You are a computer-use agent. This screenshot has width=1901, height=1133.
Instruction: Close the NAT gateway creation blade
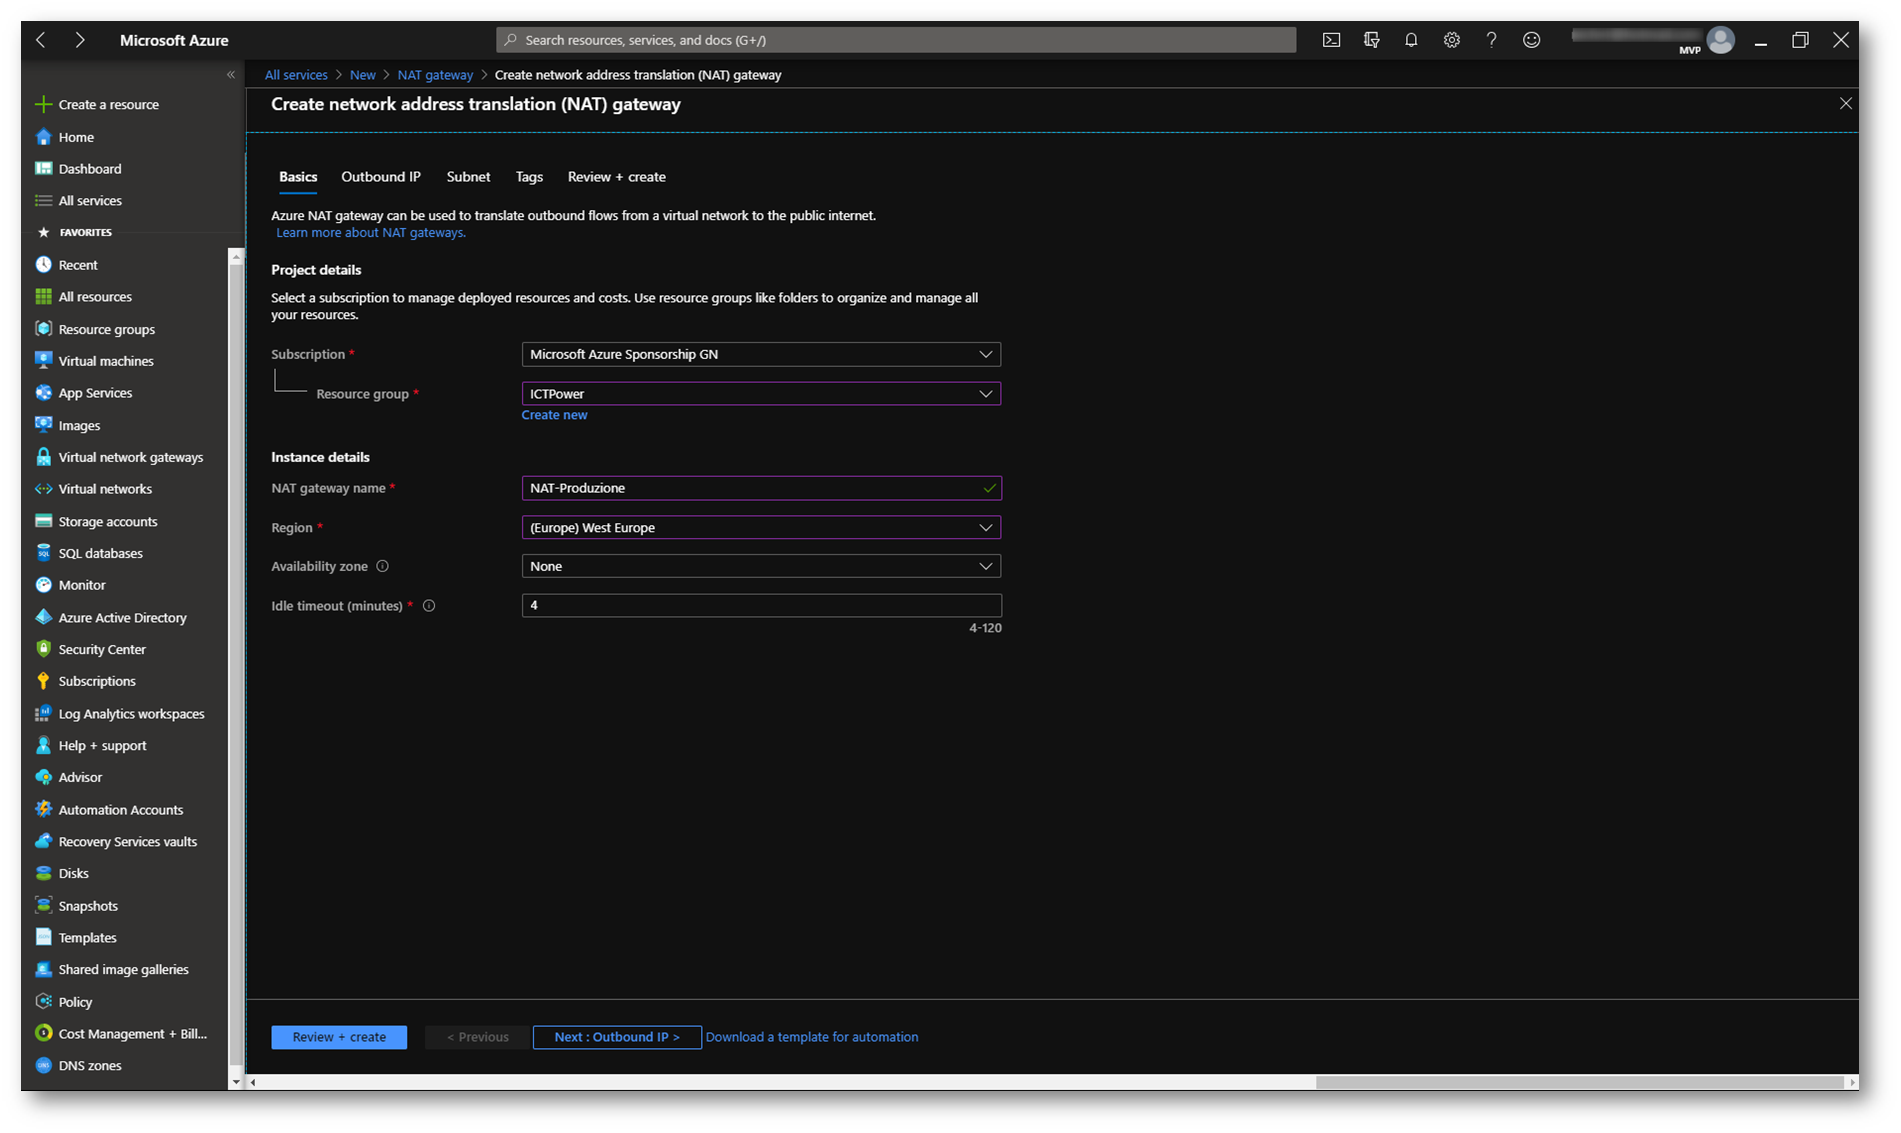(x=1845, y=104)
